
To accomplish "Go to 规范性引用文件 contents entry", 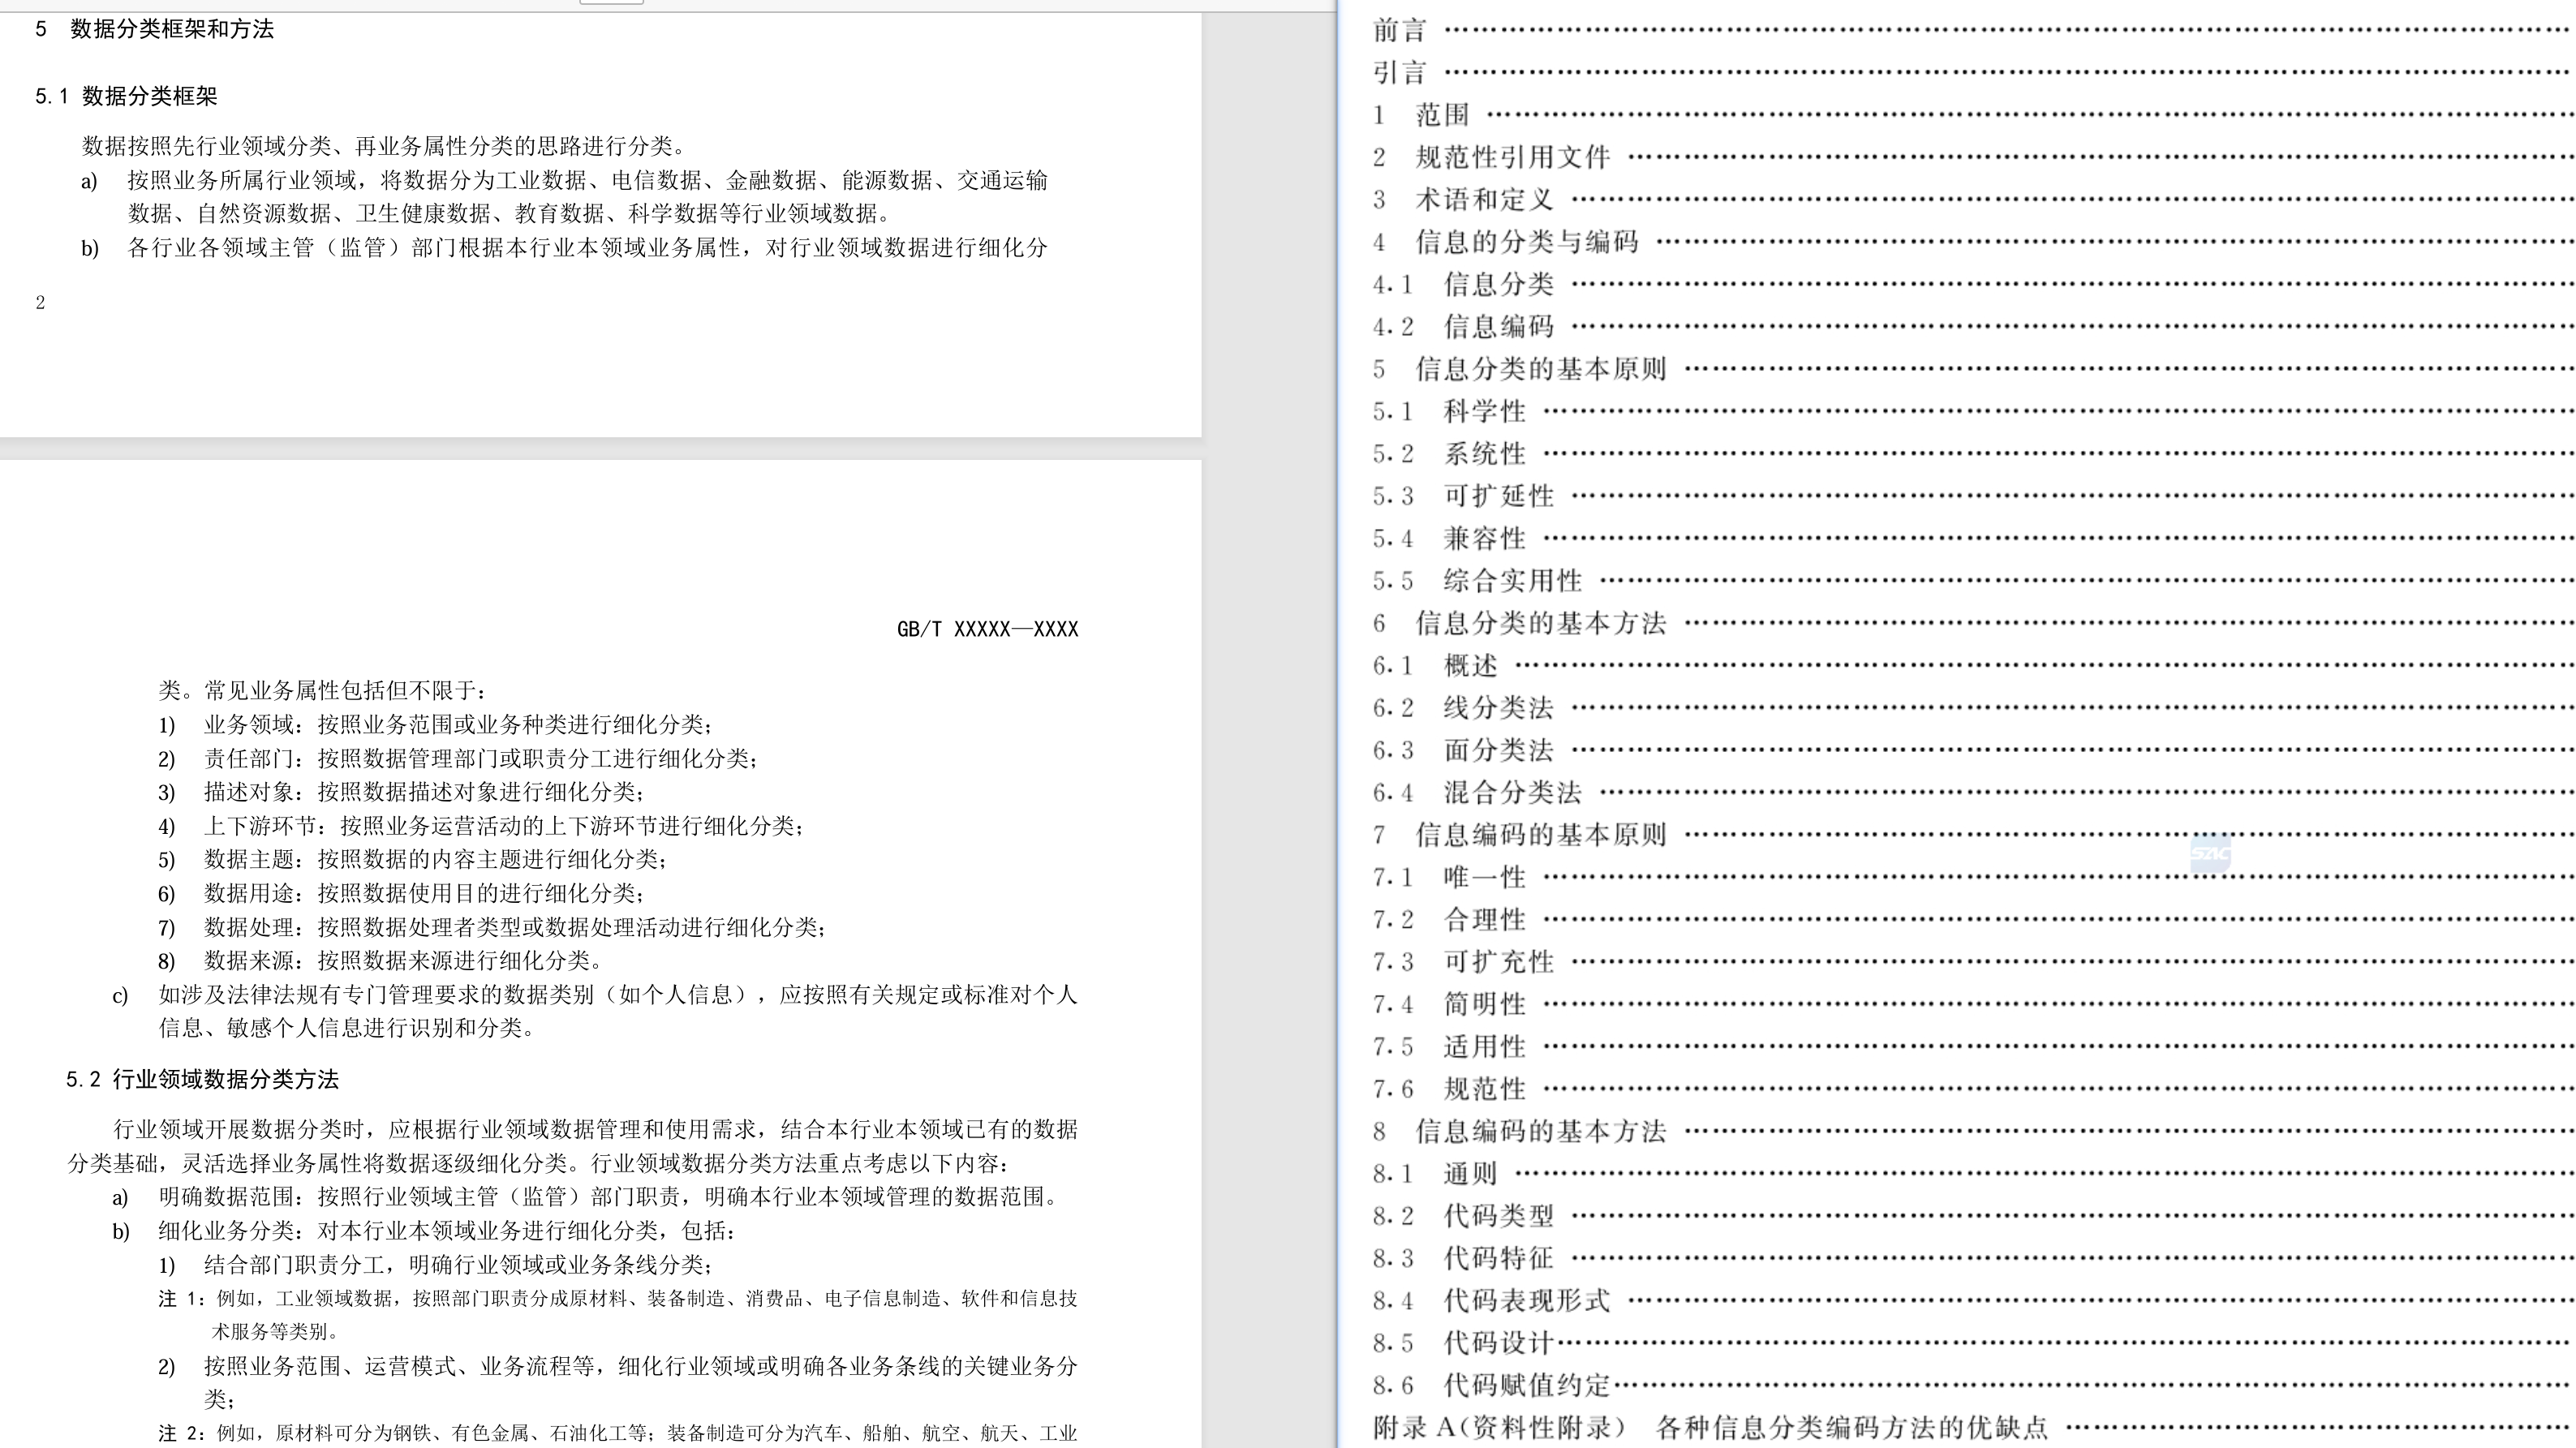I will coord(1512,157).
